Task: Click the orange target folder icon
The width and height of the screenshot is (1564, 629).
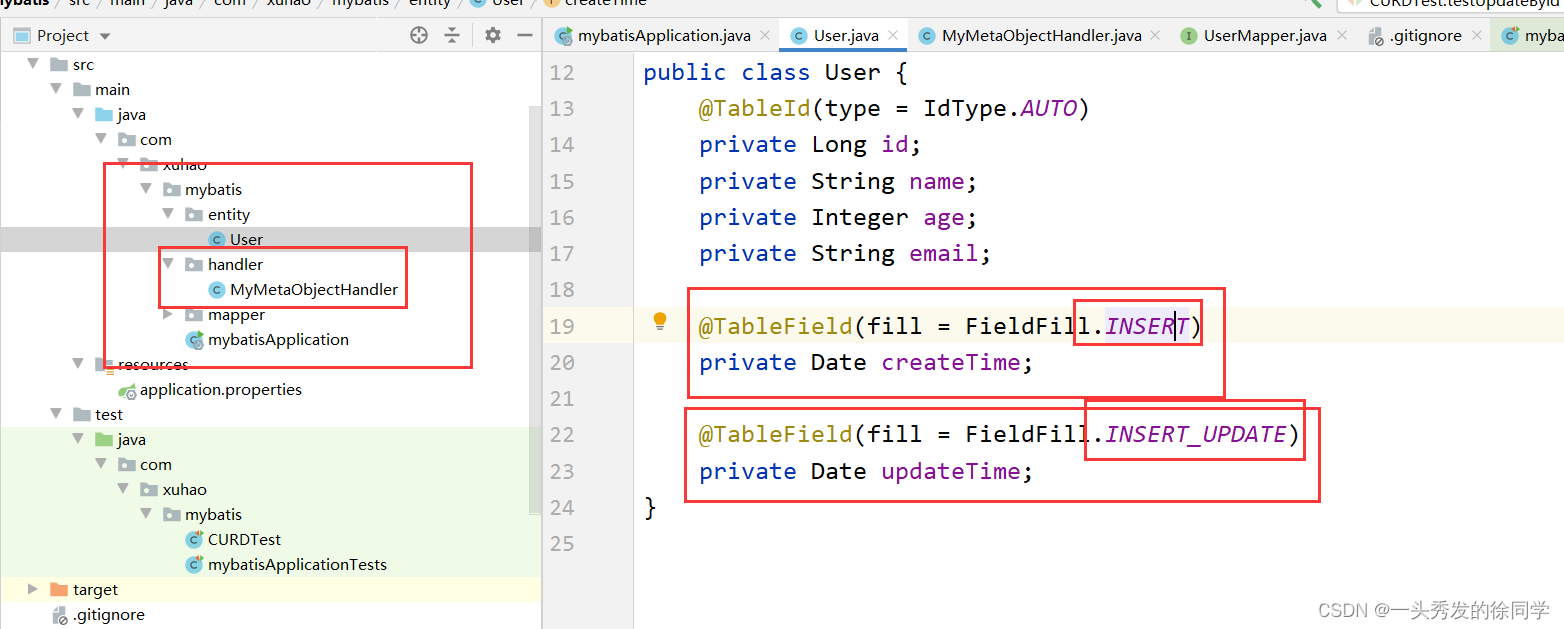Action: coord(59,589)
